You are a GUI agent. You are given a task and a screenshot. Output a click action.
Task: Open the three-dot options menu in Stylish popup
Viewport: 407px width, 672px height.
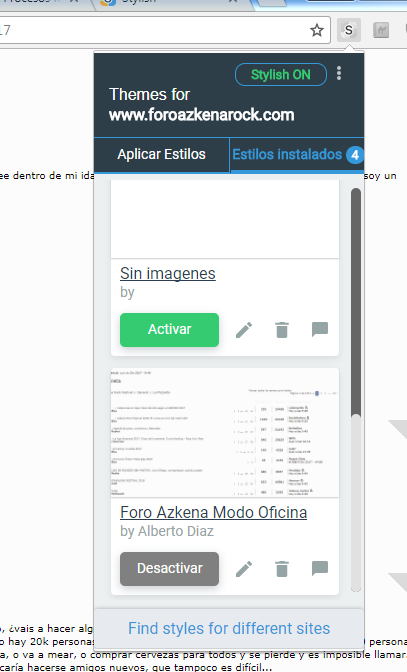pyautogui.click(x=339, y=73)
